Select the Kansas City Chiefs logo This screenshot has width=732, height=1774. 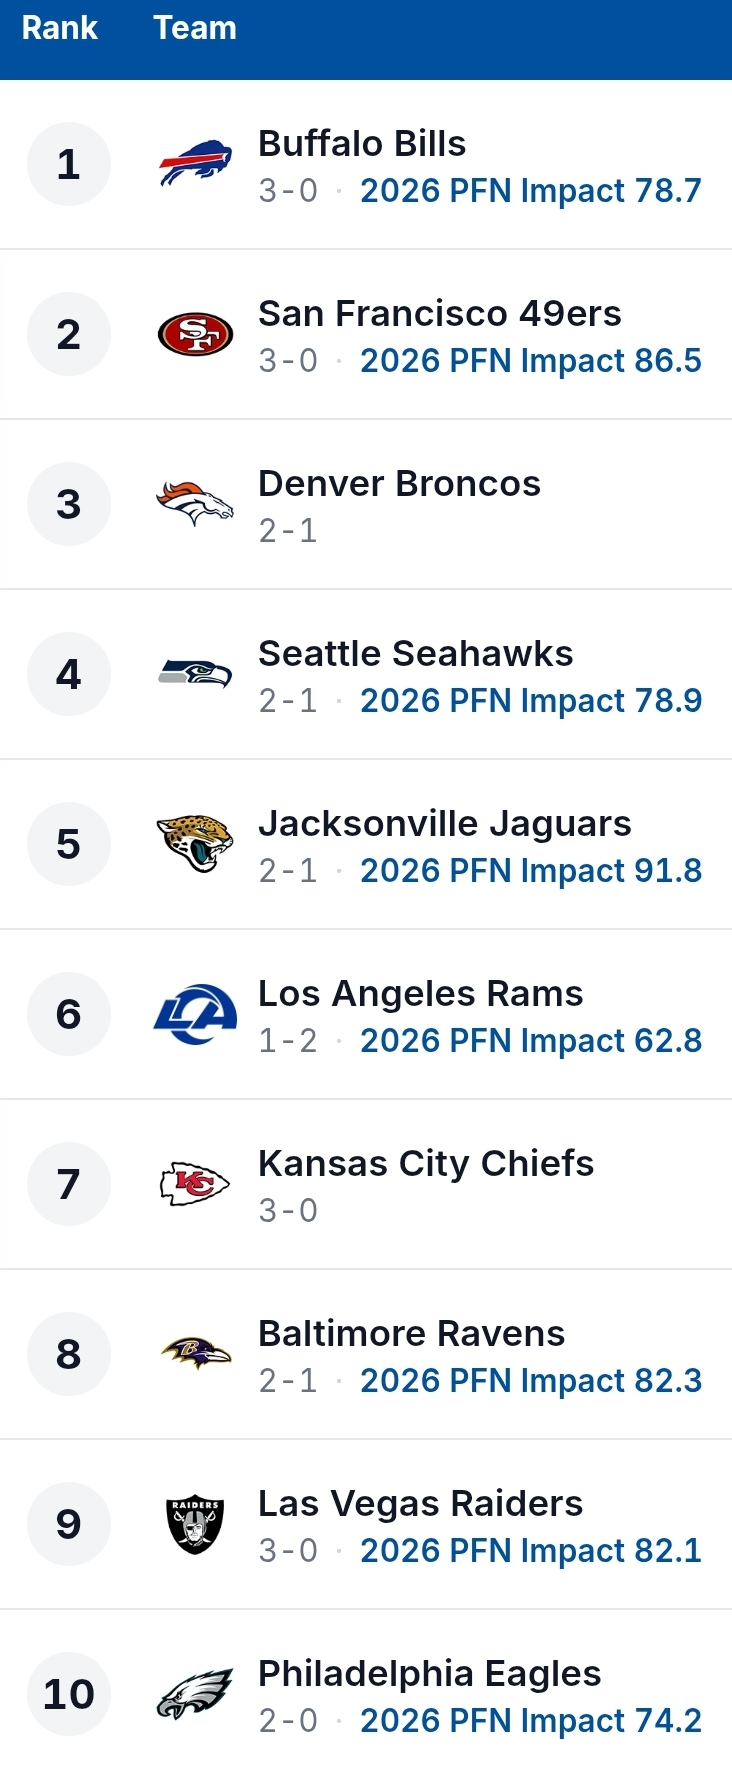pos(195,1184)
